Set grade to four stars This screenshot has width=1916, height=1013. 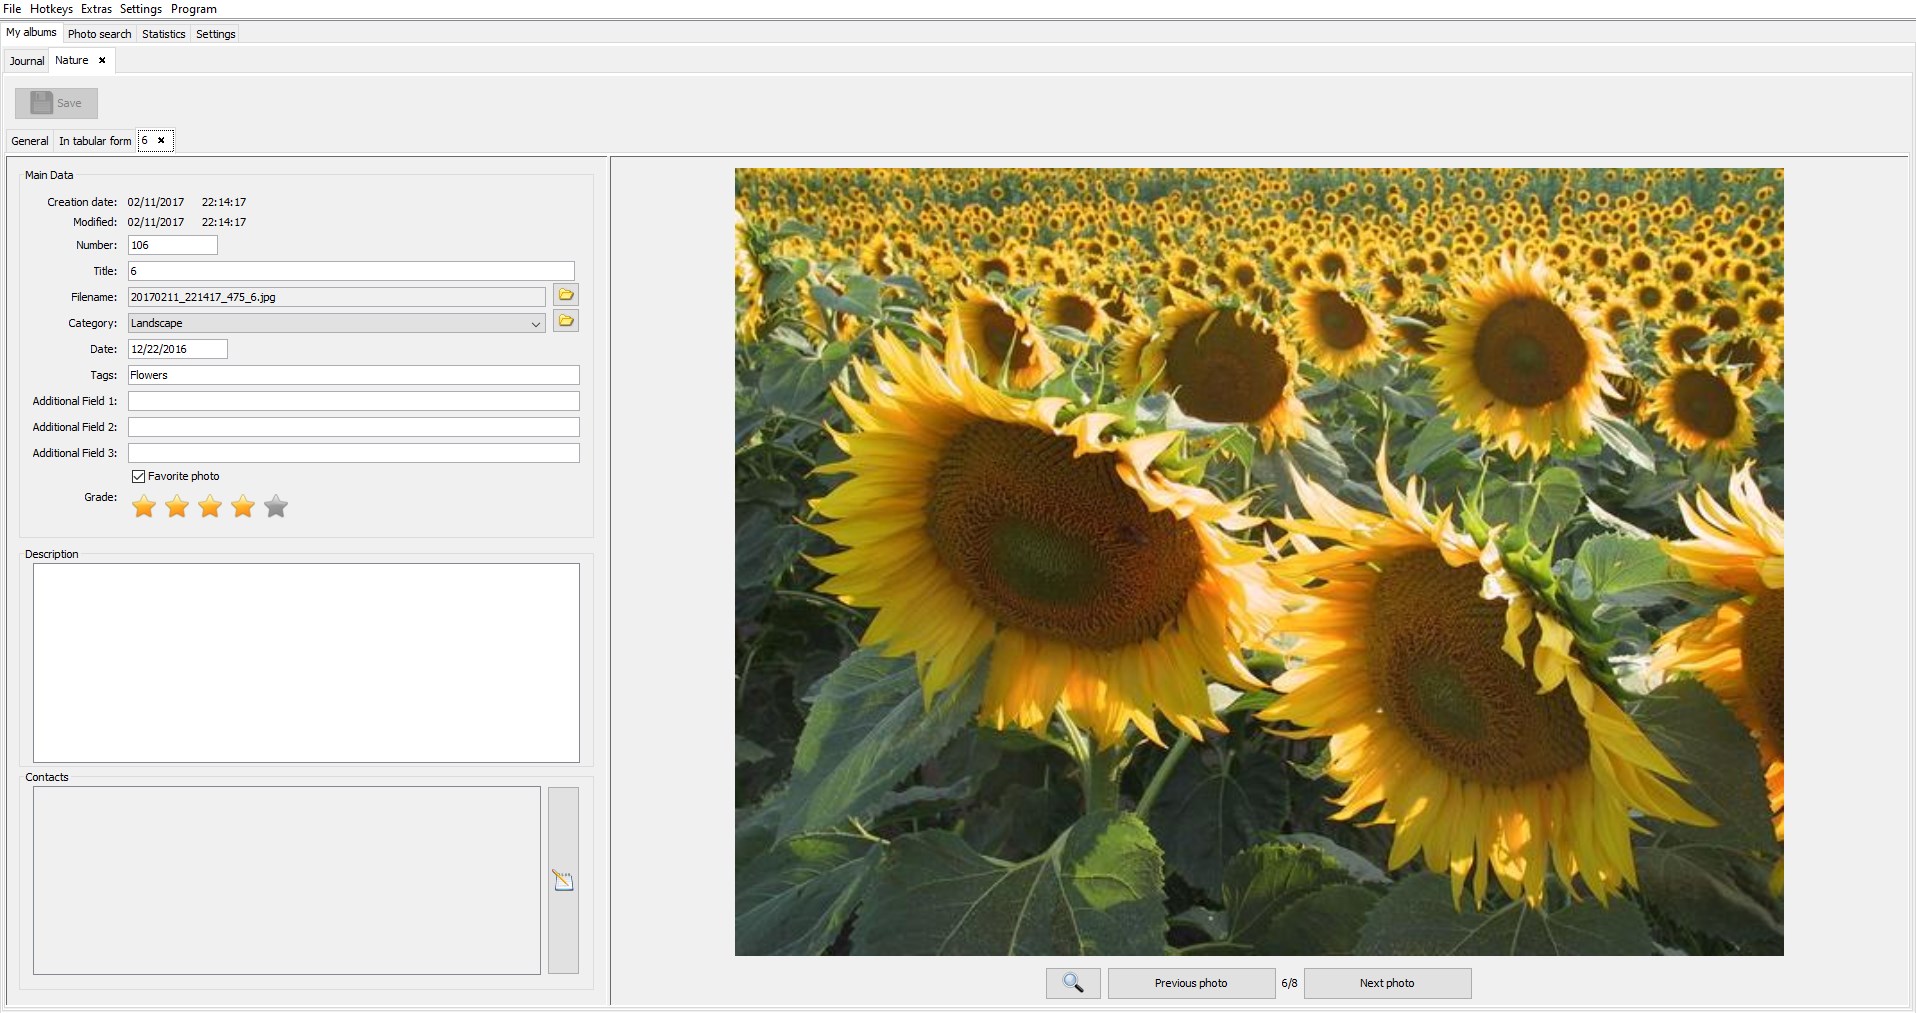pyautogui.click(x=243, y=507)
